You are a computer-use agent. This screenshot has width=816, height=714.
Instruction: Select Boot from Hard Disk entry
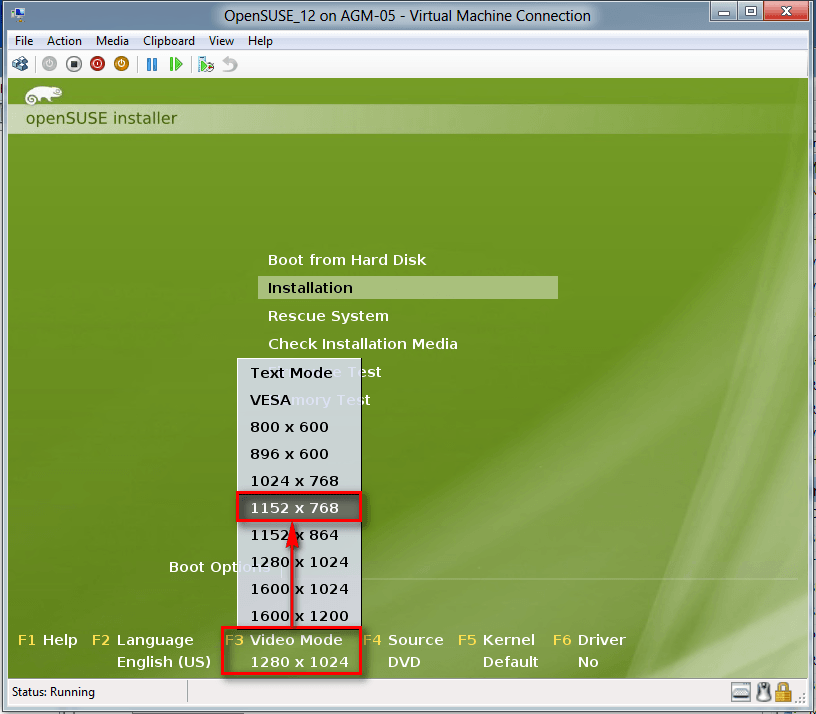pyautogui.click(x=346, y=260)
